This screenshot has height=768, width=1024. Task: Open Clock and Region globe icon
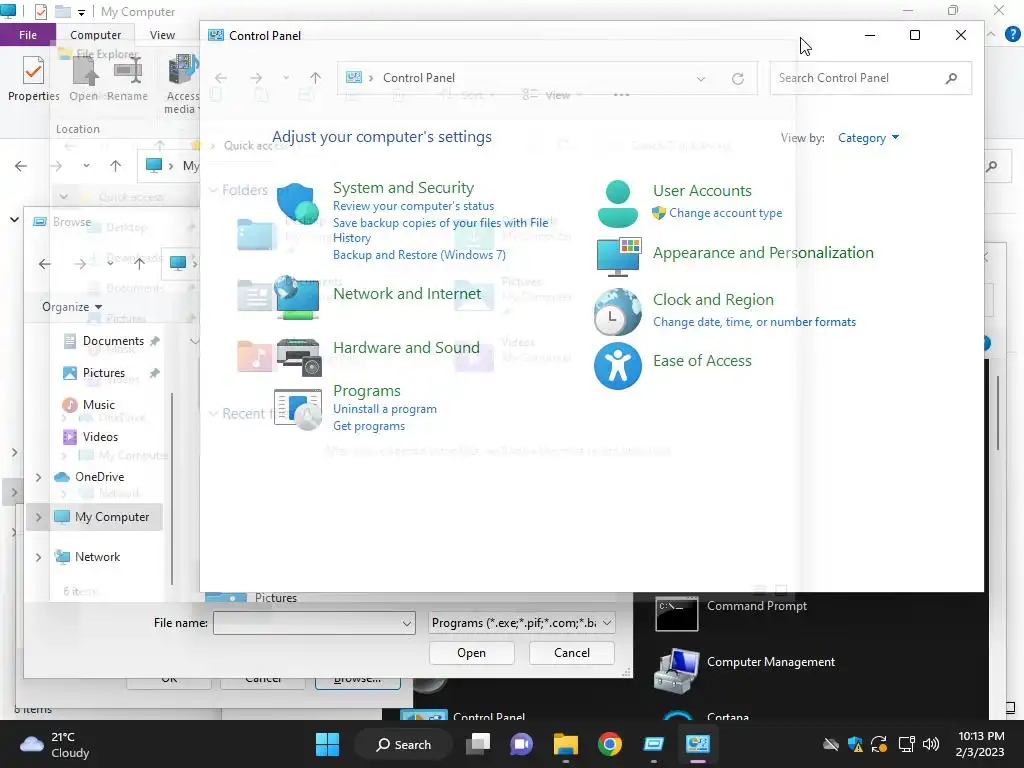pos(617,312)
